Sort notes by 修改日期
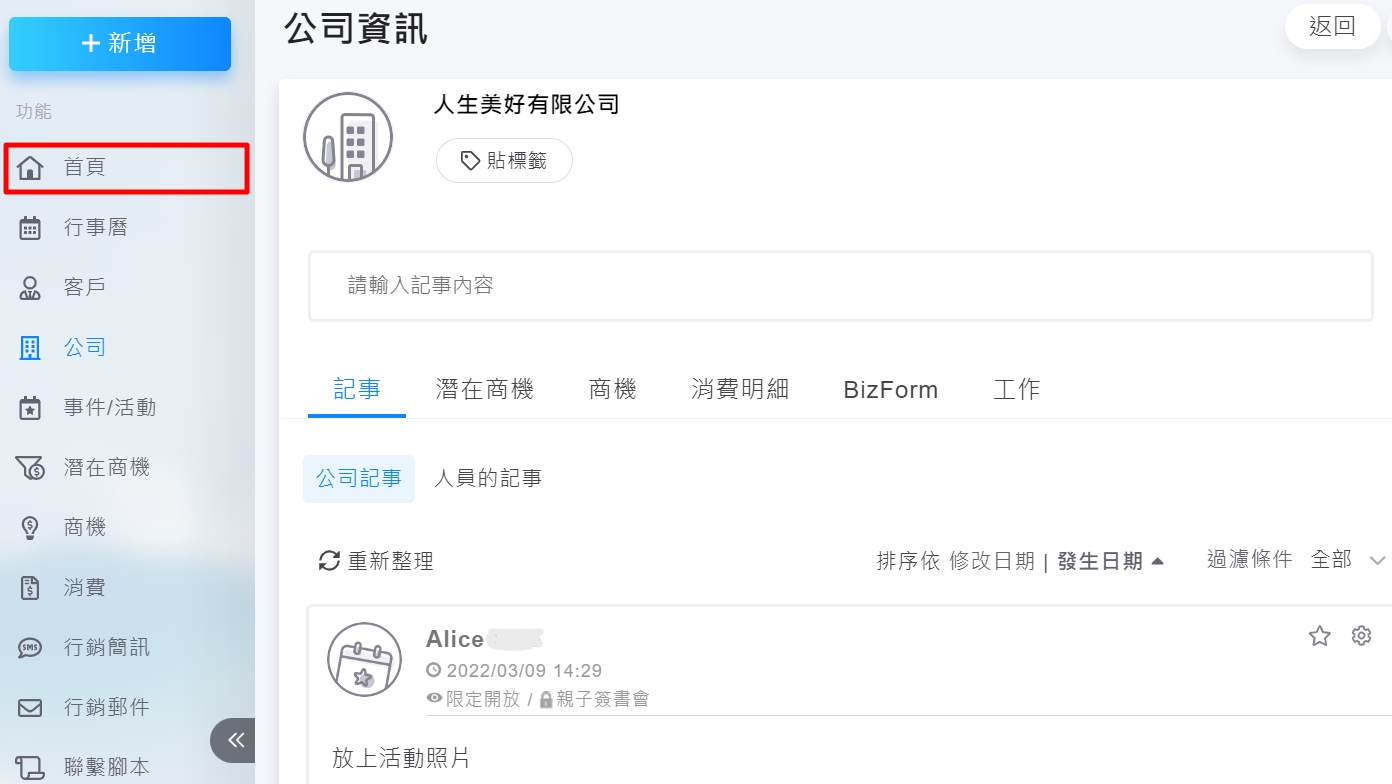The image size is (1392, 784). point(991,561)
